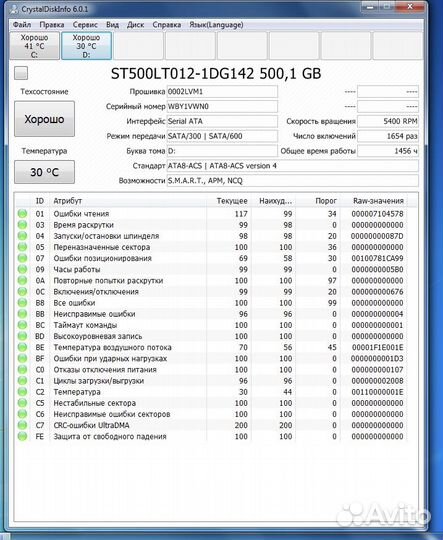Click the 30 °C temperature button
Image resolution: width=443 pixels, height=540 pixels.
44,172
